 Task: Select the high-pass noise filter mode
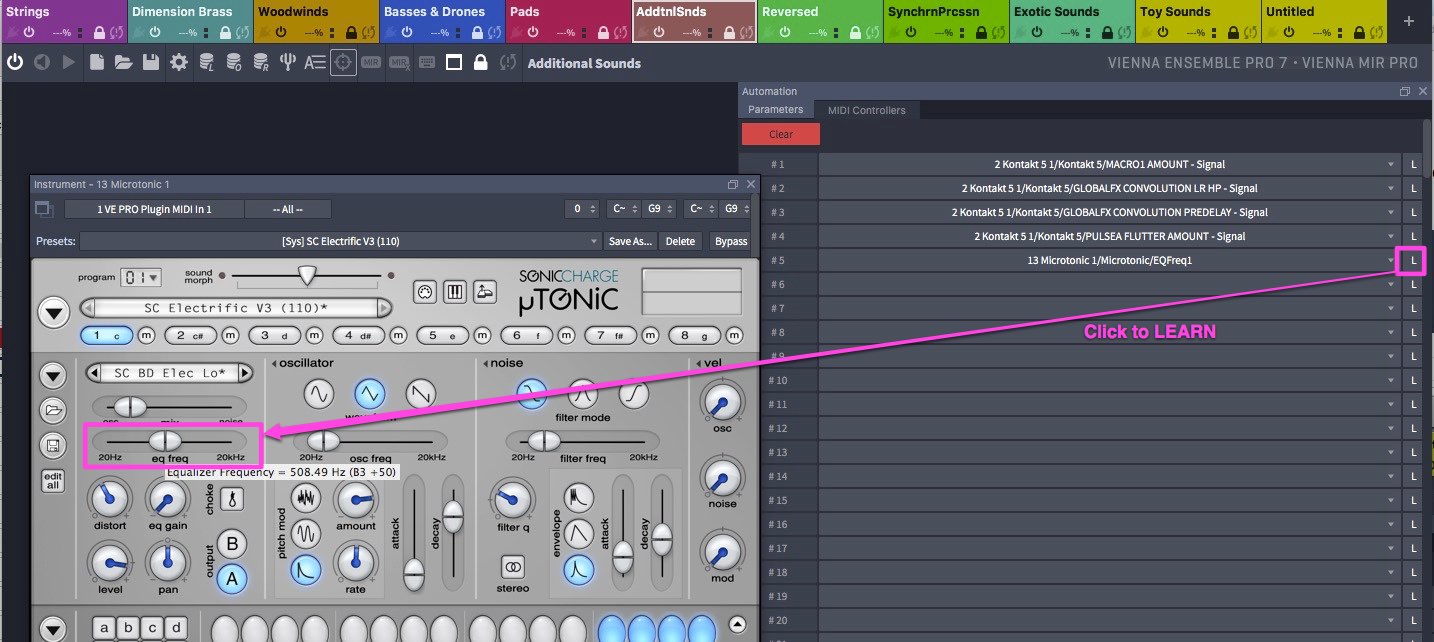(634, 395)
